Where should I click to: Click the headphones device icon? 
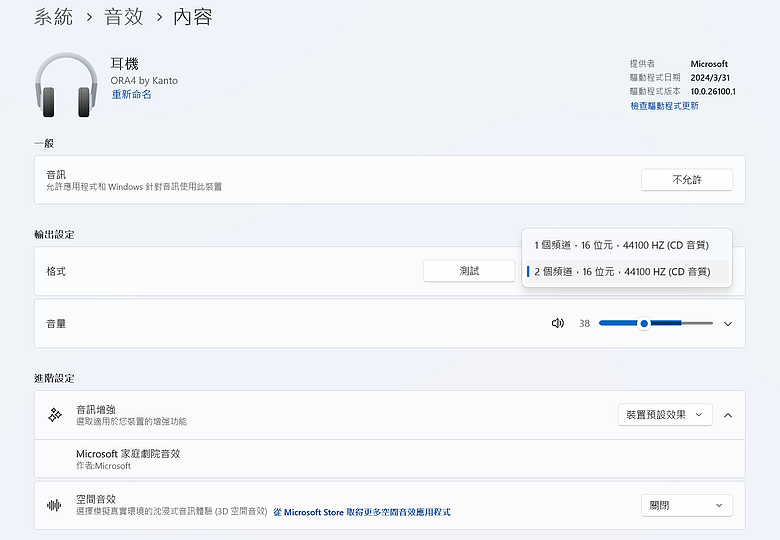click(x=66, y=85)
